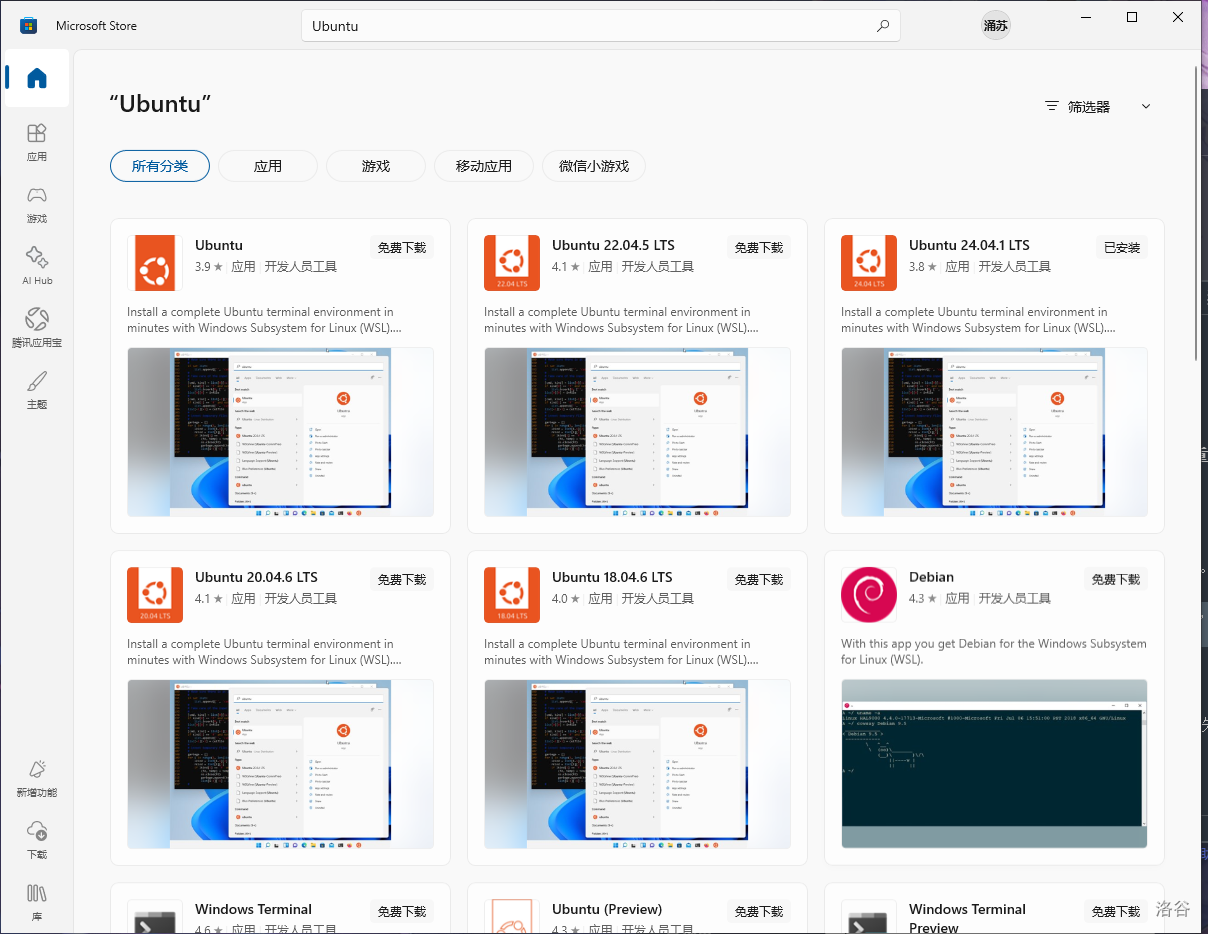Open the Home page in sidebar
Viewport: 1208px width, 934px height.
tap(37, 78)
